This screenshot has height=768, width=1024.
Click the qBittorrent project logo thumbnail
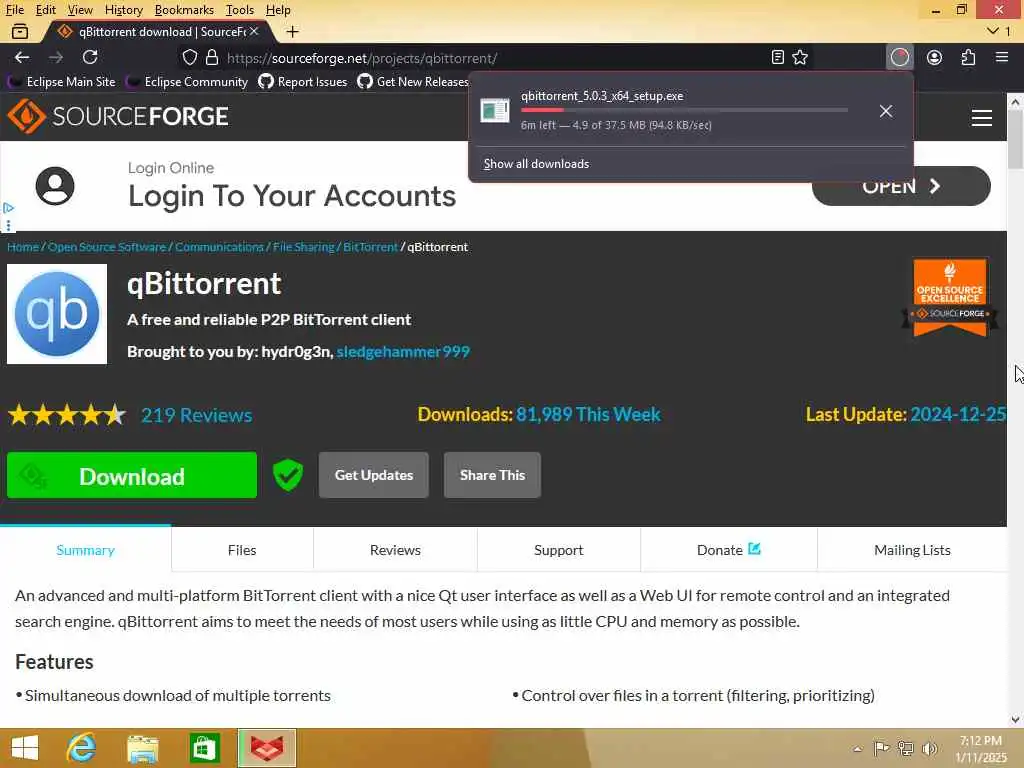(x=57, y=314)
